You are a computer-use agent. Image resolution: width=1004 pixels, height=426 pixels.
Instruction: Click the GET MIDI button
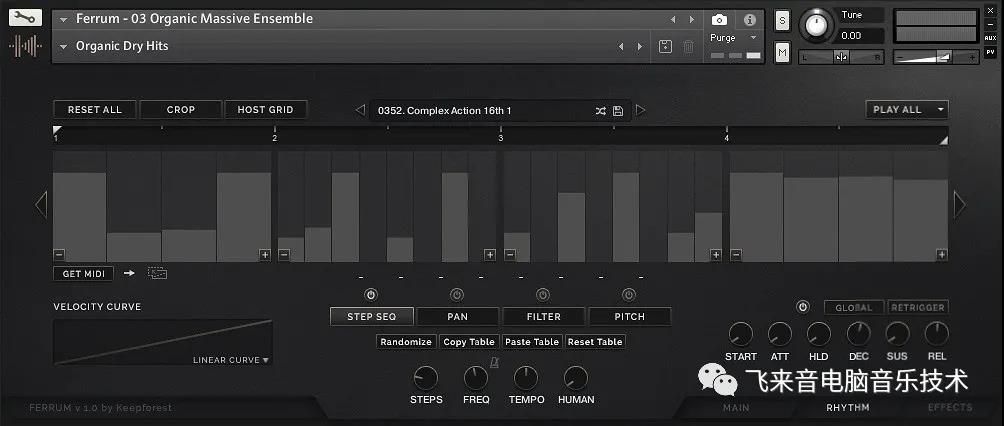click(x=83, y=274)
